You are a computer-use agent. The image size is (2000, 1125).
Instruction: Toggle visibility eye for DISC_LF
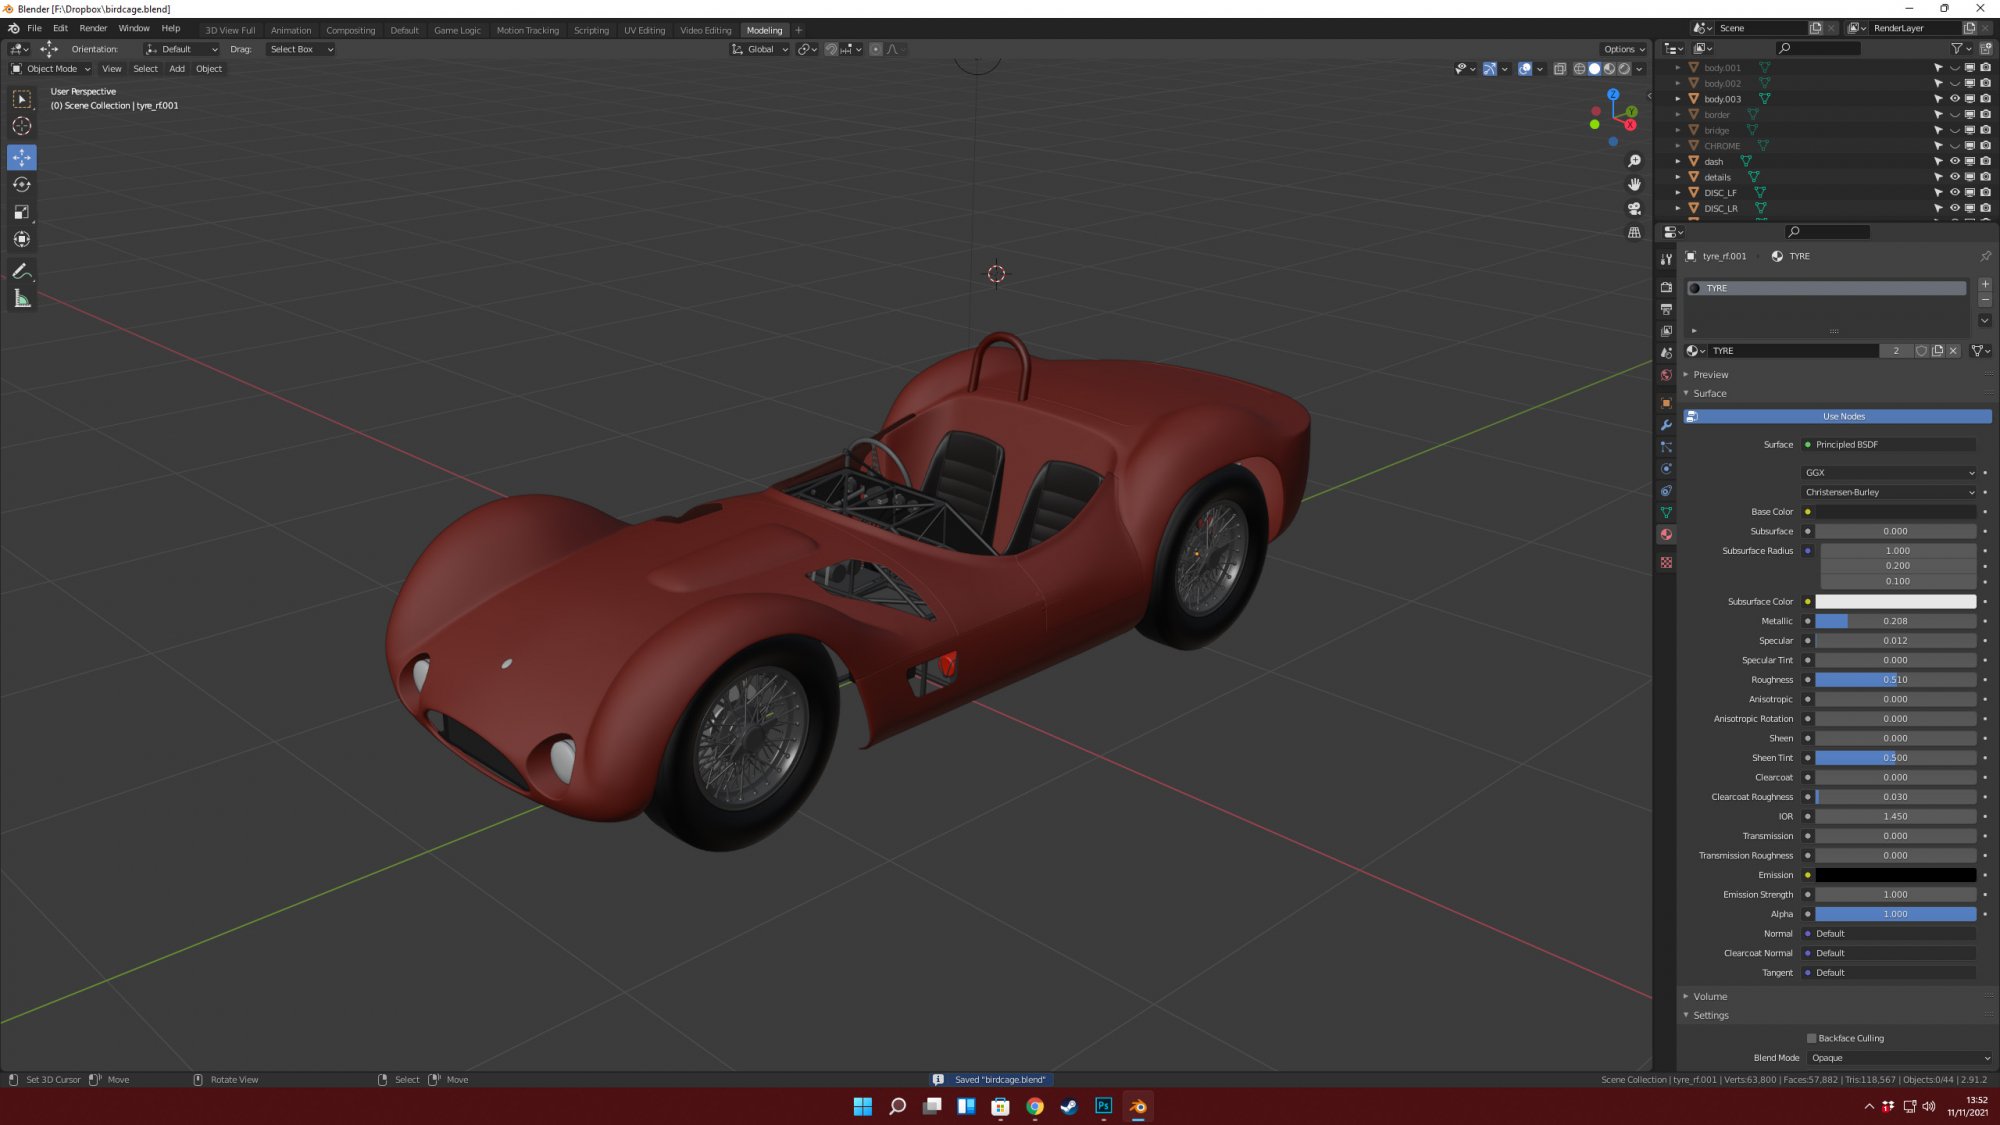point(1954,192)
